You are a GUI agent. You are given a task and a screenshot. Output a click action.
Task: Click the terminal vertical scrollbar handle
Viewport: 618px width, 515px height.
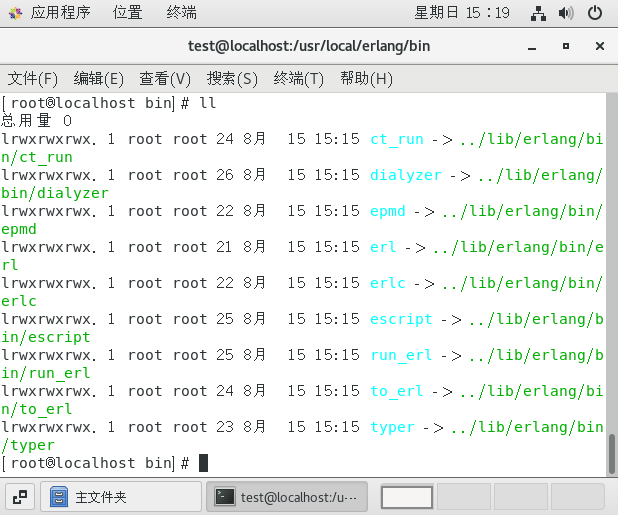(612, 454)
